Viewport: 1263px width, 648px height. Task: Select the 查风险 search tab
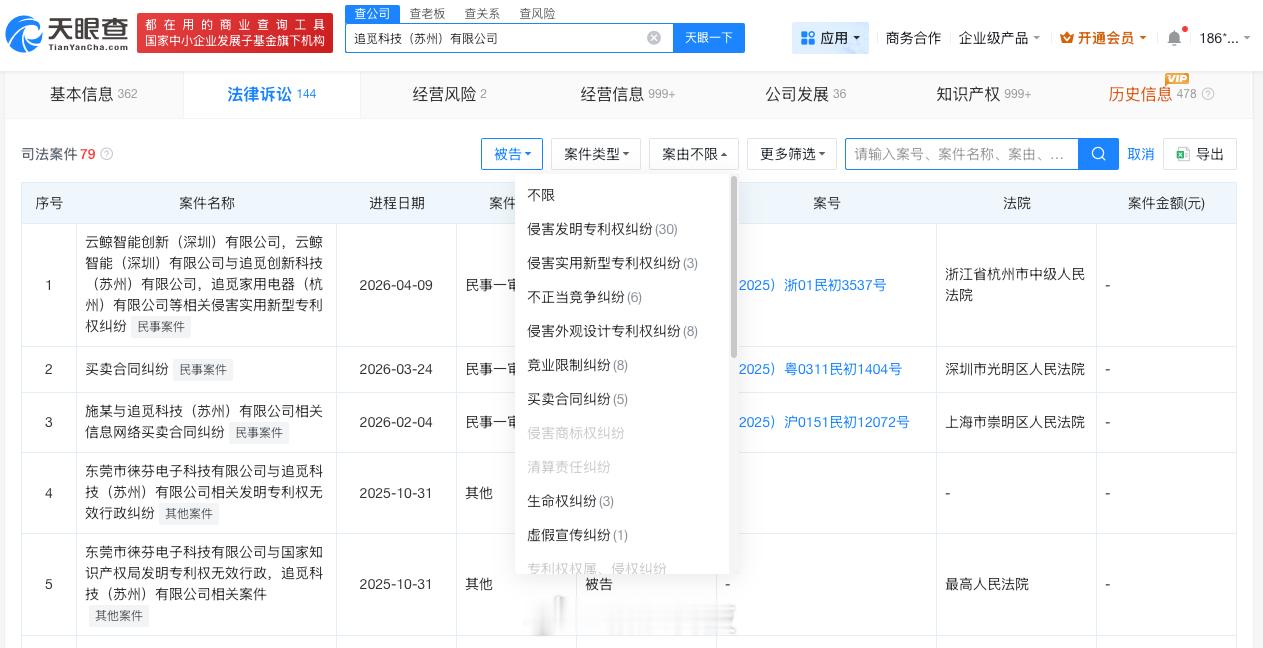click(537, 13)
